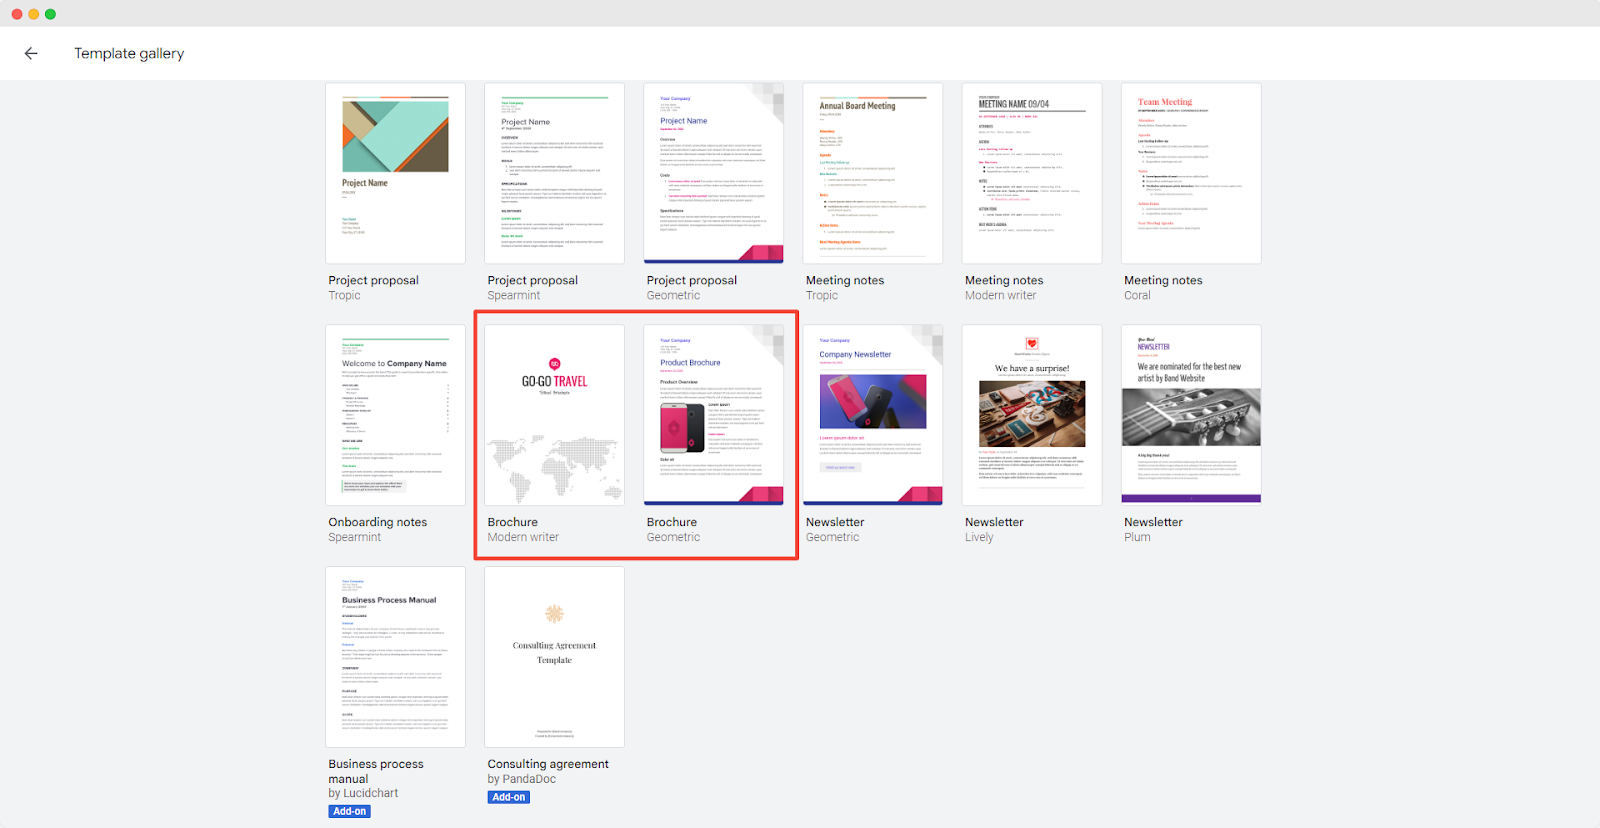Click the green maximize window button

pos(51,14)
